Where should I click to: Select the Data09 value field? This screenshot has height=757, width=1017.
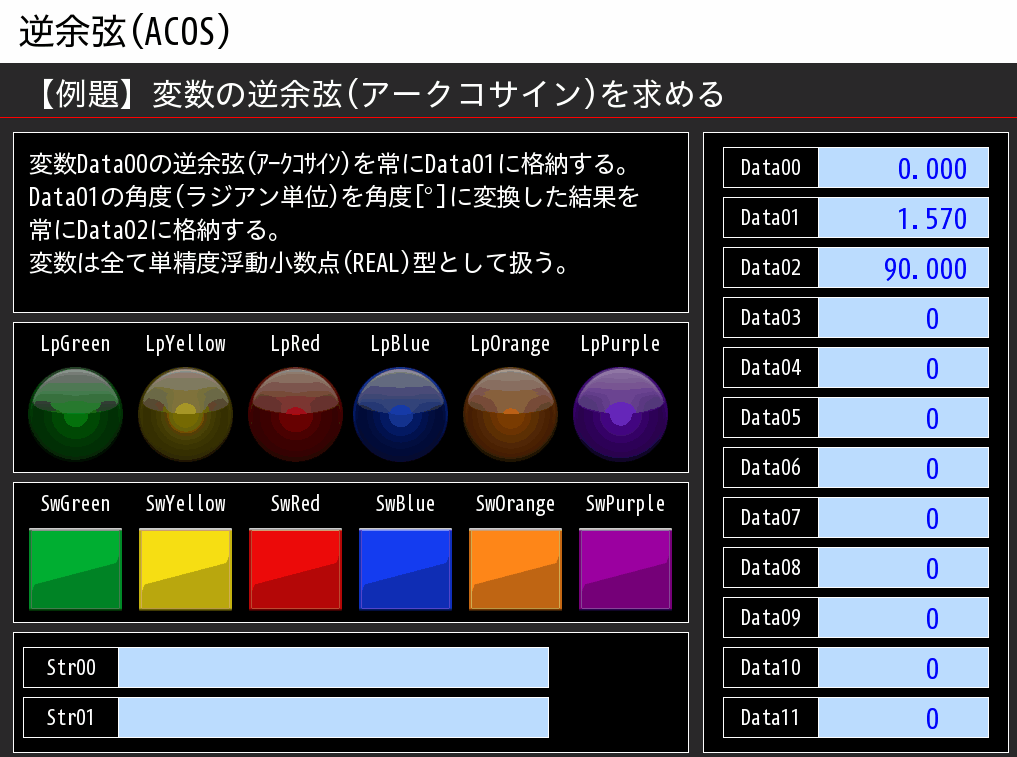click(x=903, y=617)
